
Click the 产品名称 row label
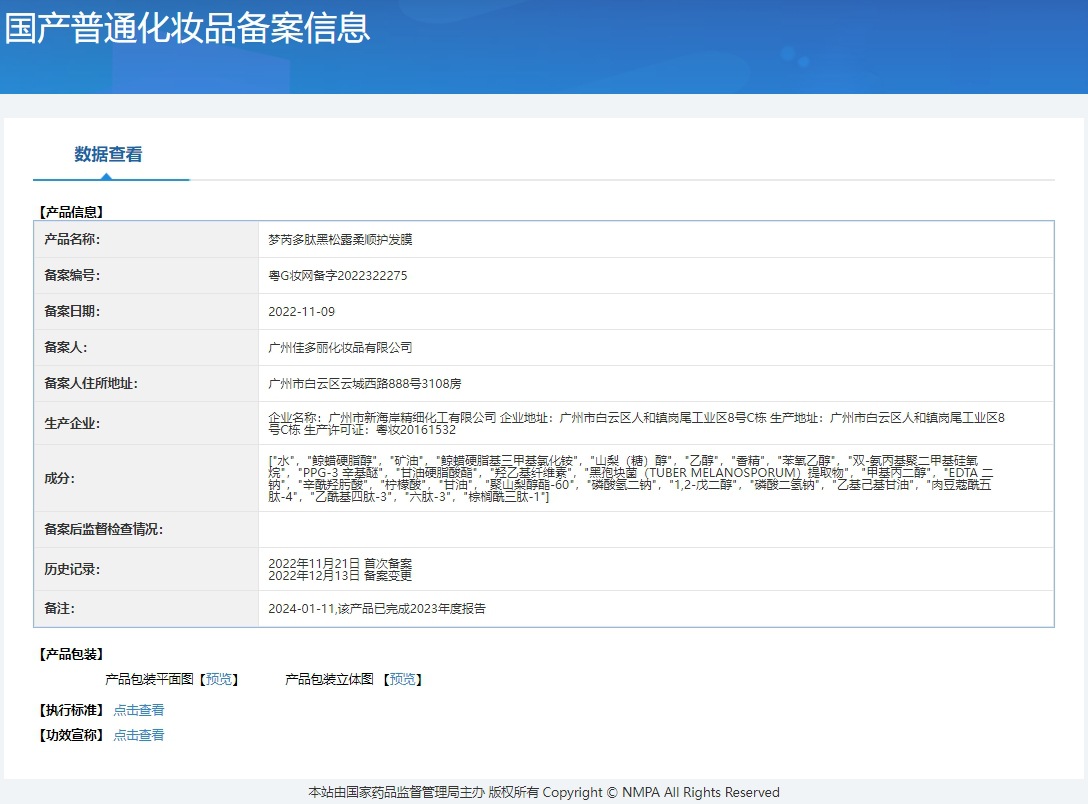tap(72, 239)
